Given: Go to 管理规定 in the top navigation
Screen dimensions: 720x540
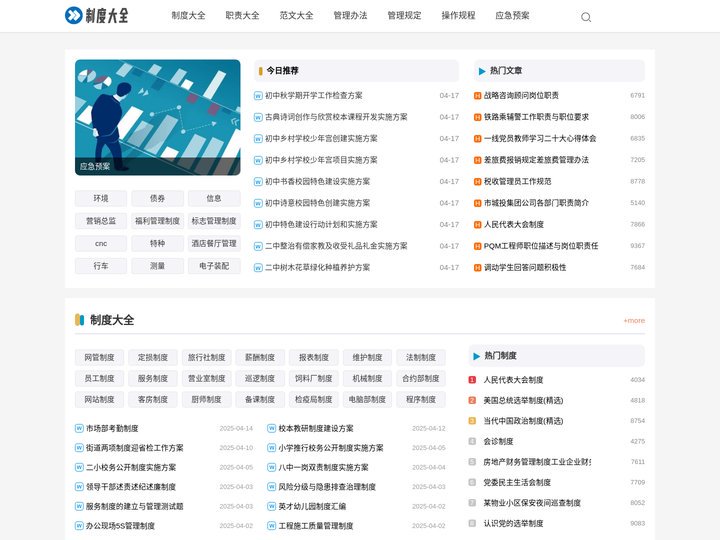Looking at the screenshot, I should [405, 16].
